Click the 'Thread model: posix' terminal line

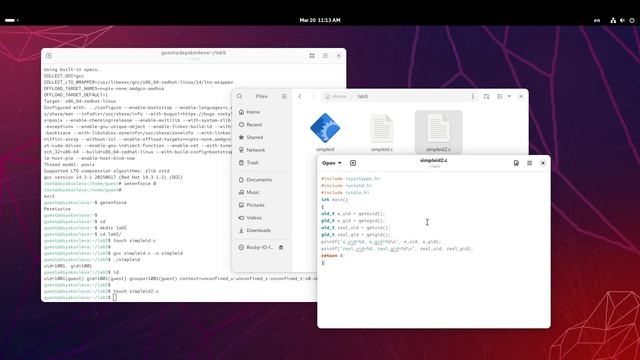point(69,164)
